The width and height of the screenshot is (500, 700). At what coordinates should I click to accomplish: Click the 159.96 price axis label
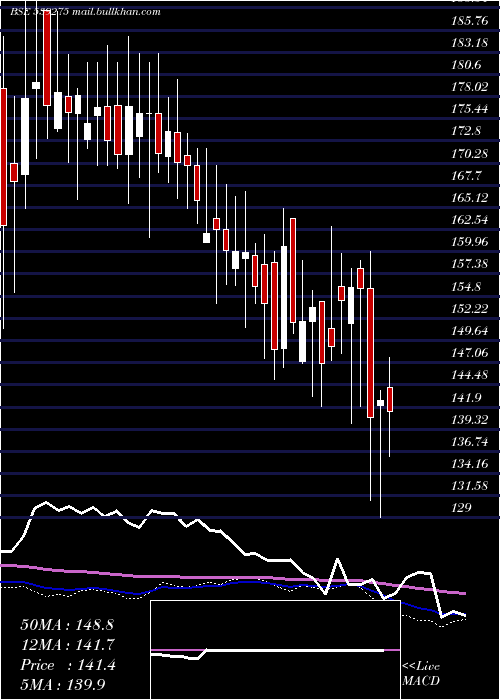[470, 242]
